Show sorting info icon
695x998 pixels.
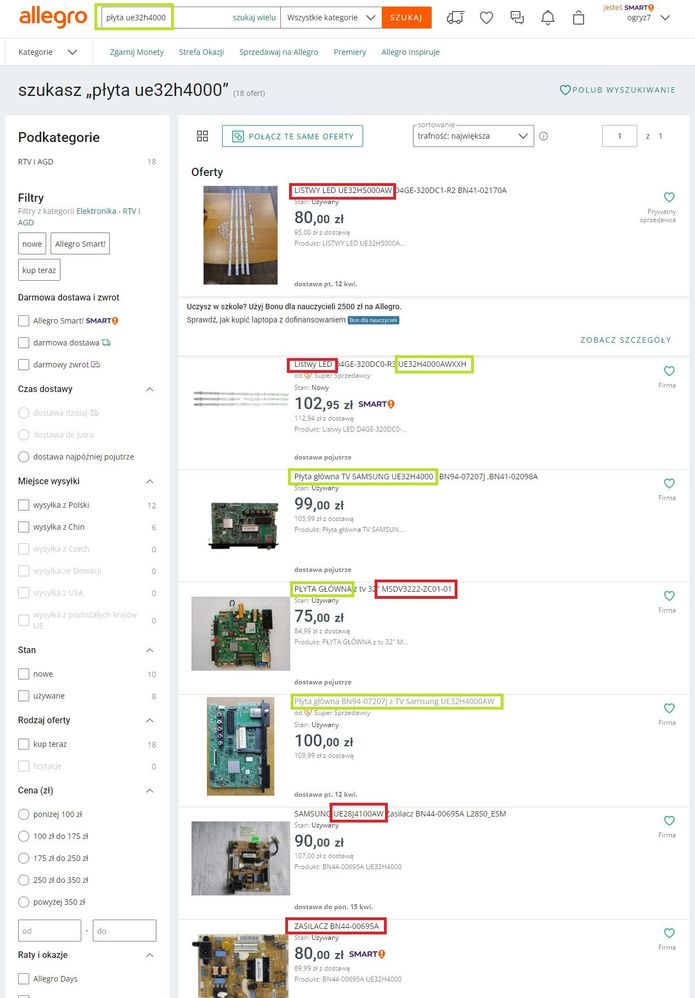[544, 136]
